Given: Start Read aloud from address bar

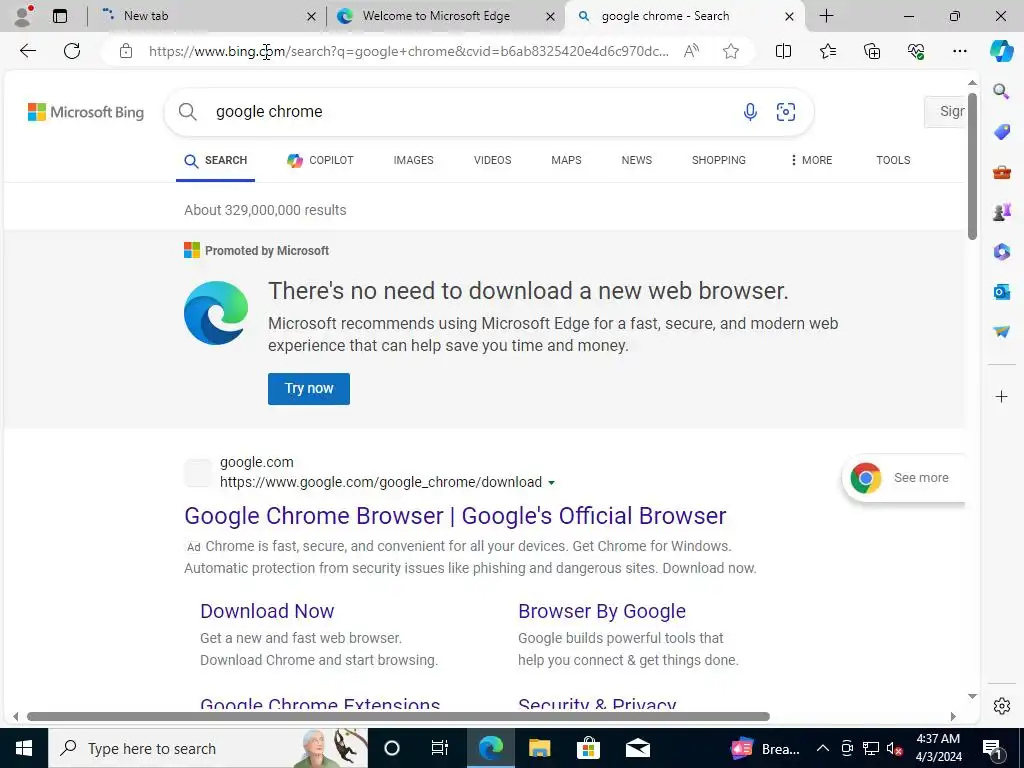Looking at the screenshot, I should click(691, 51).
